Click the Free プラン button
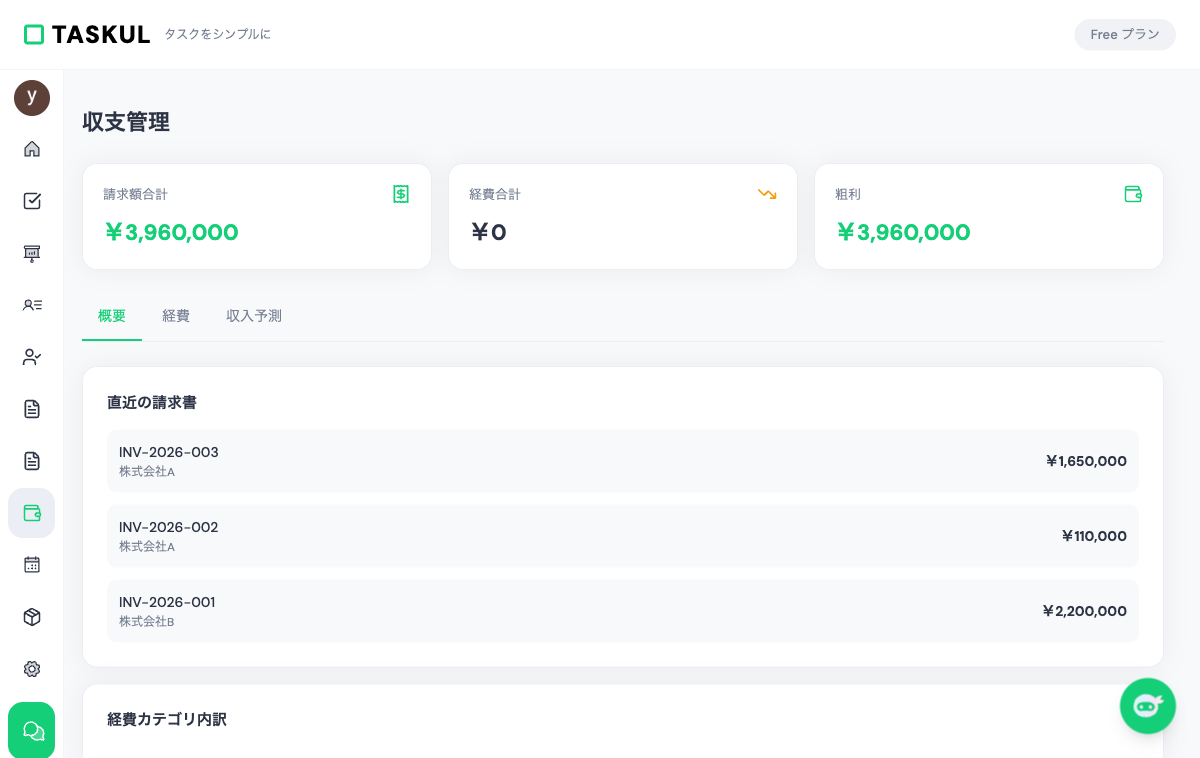 [1125, 35]
